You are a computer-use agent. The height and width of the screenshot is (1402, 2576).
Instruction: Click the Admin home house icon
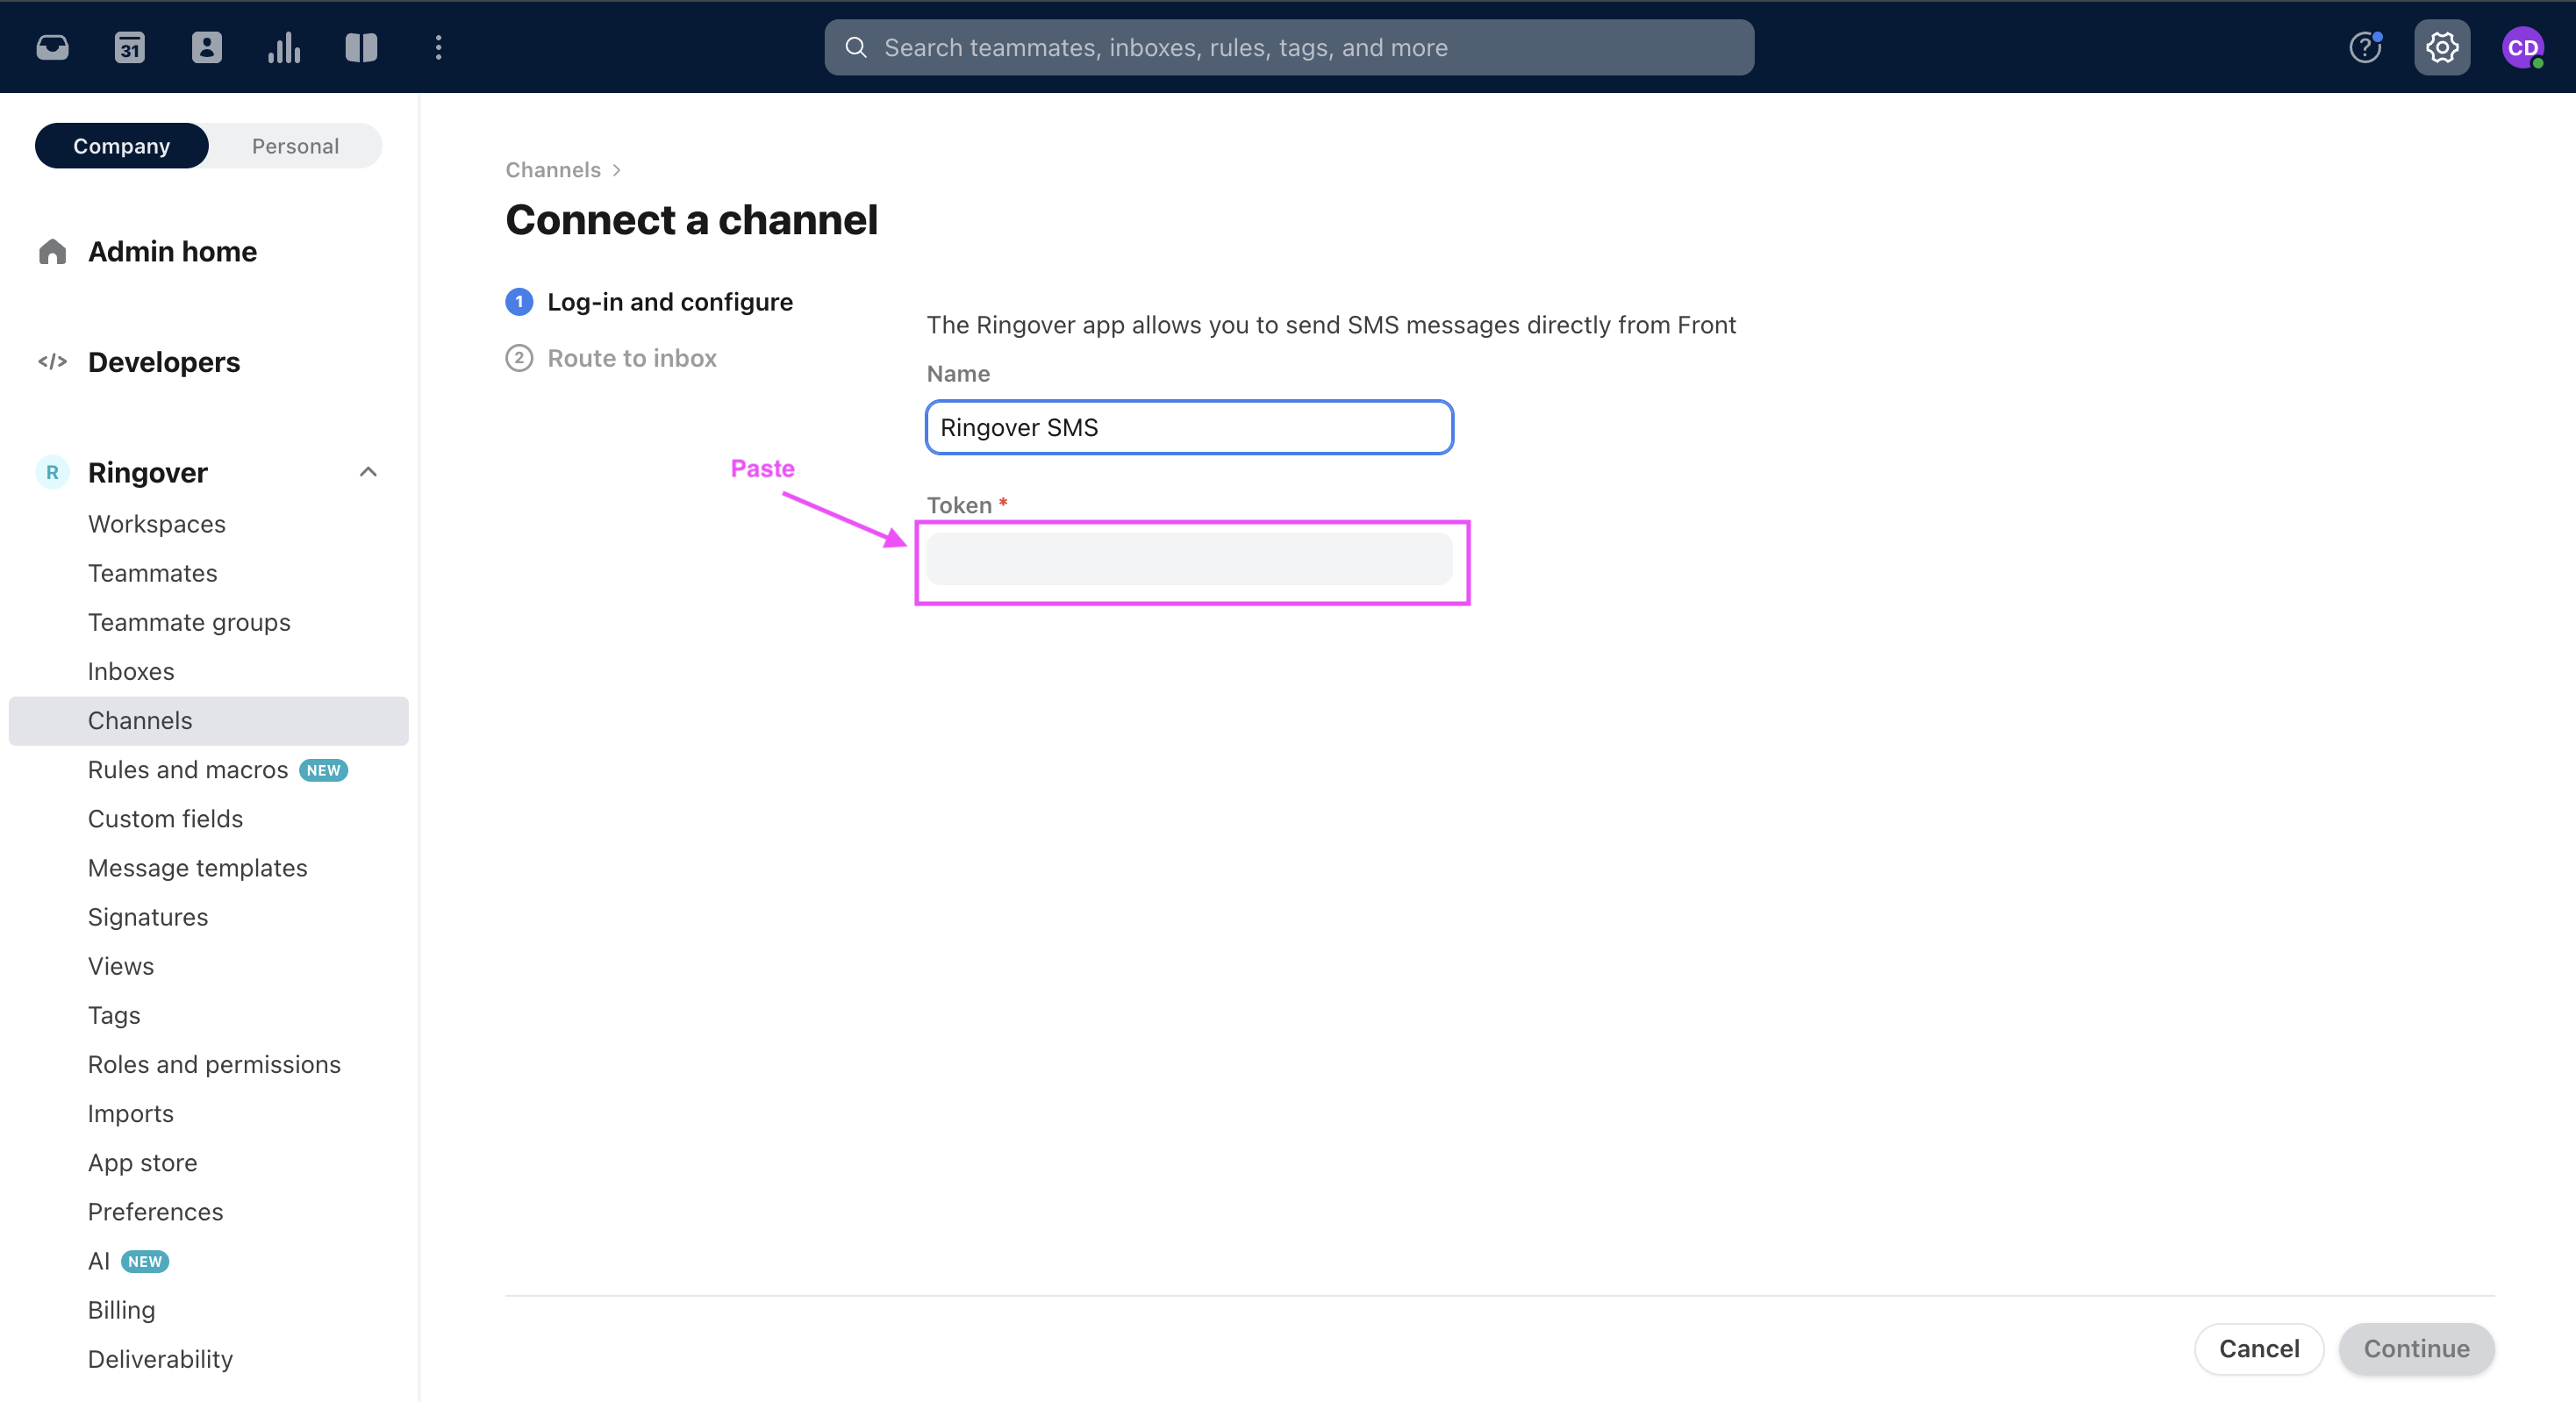tap(52, 251)
